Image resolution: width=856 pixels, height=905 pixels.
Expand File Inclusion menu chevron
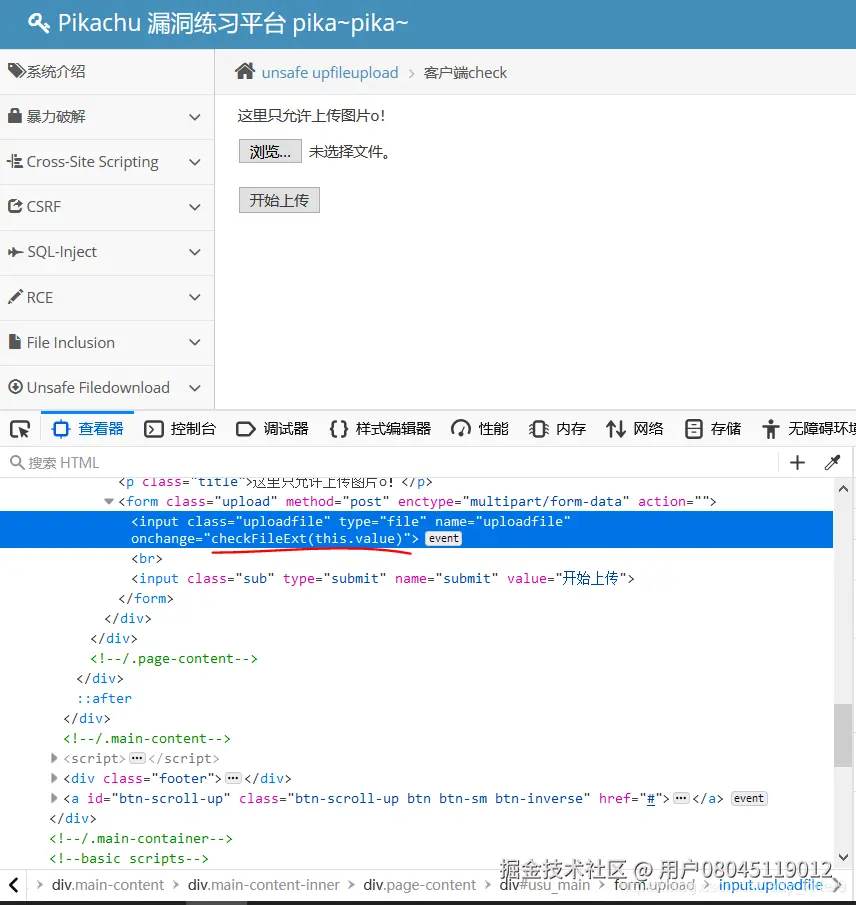click(195, 342)
